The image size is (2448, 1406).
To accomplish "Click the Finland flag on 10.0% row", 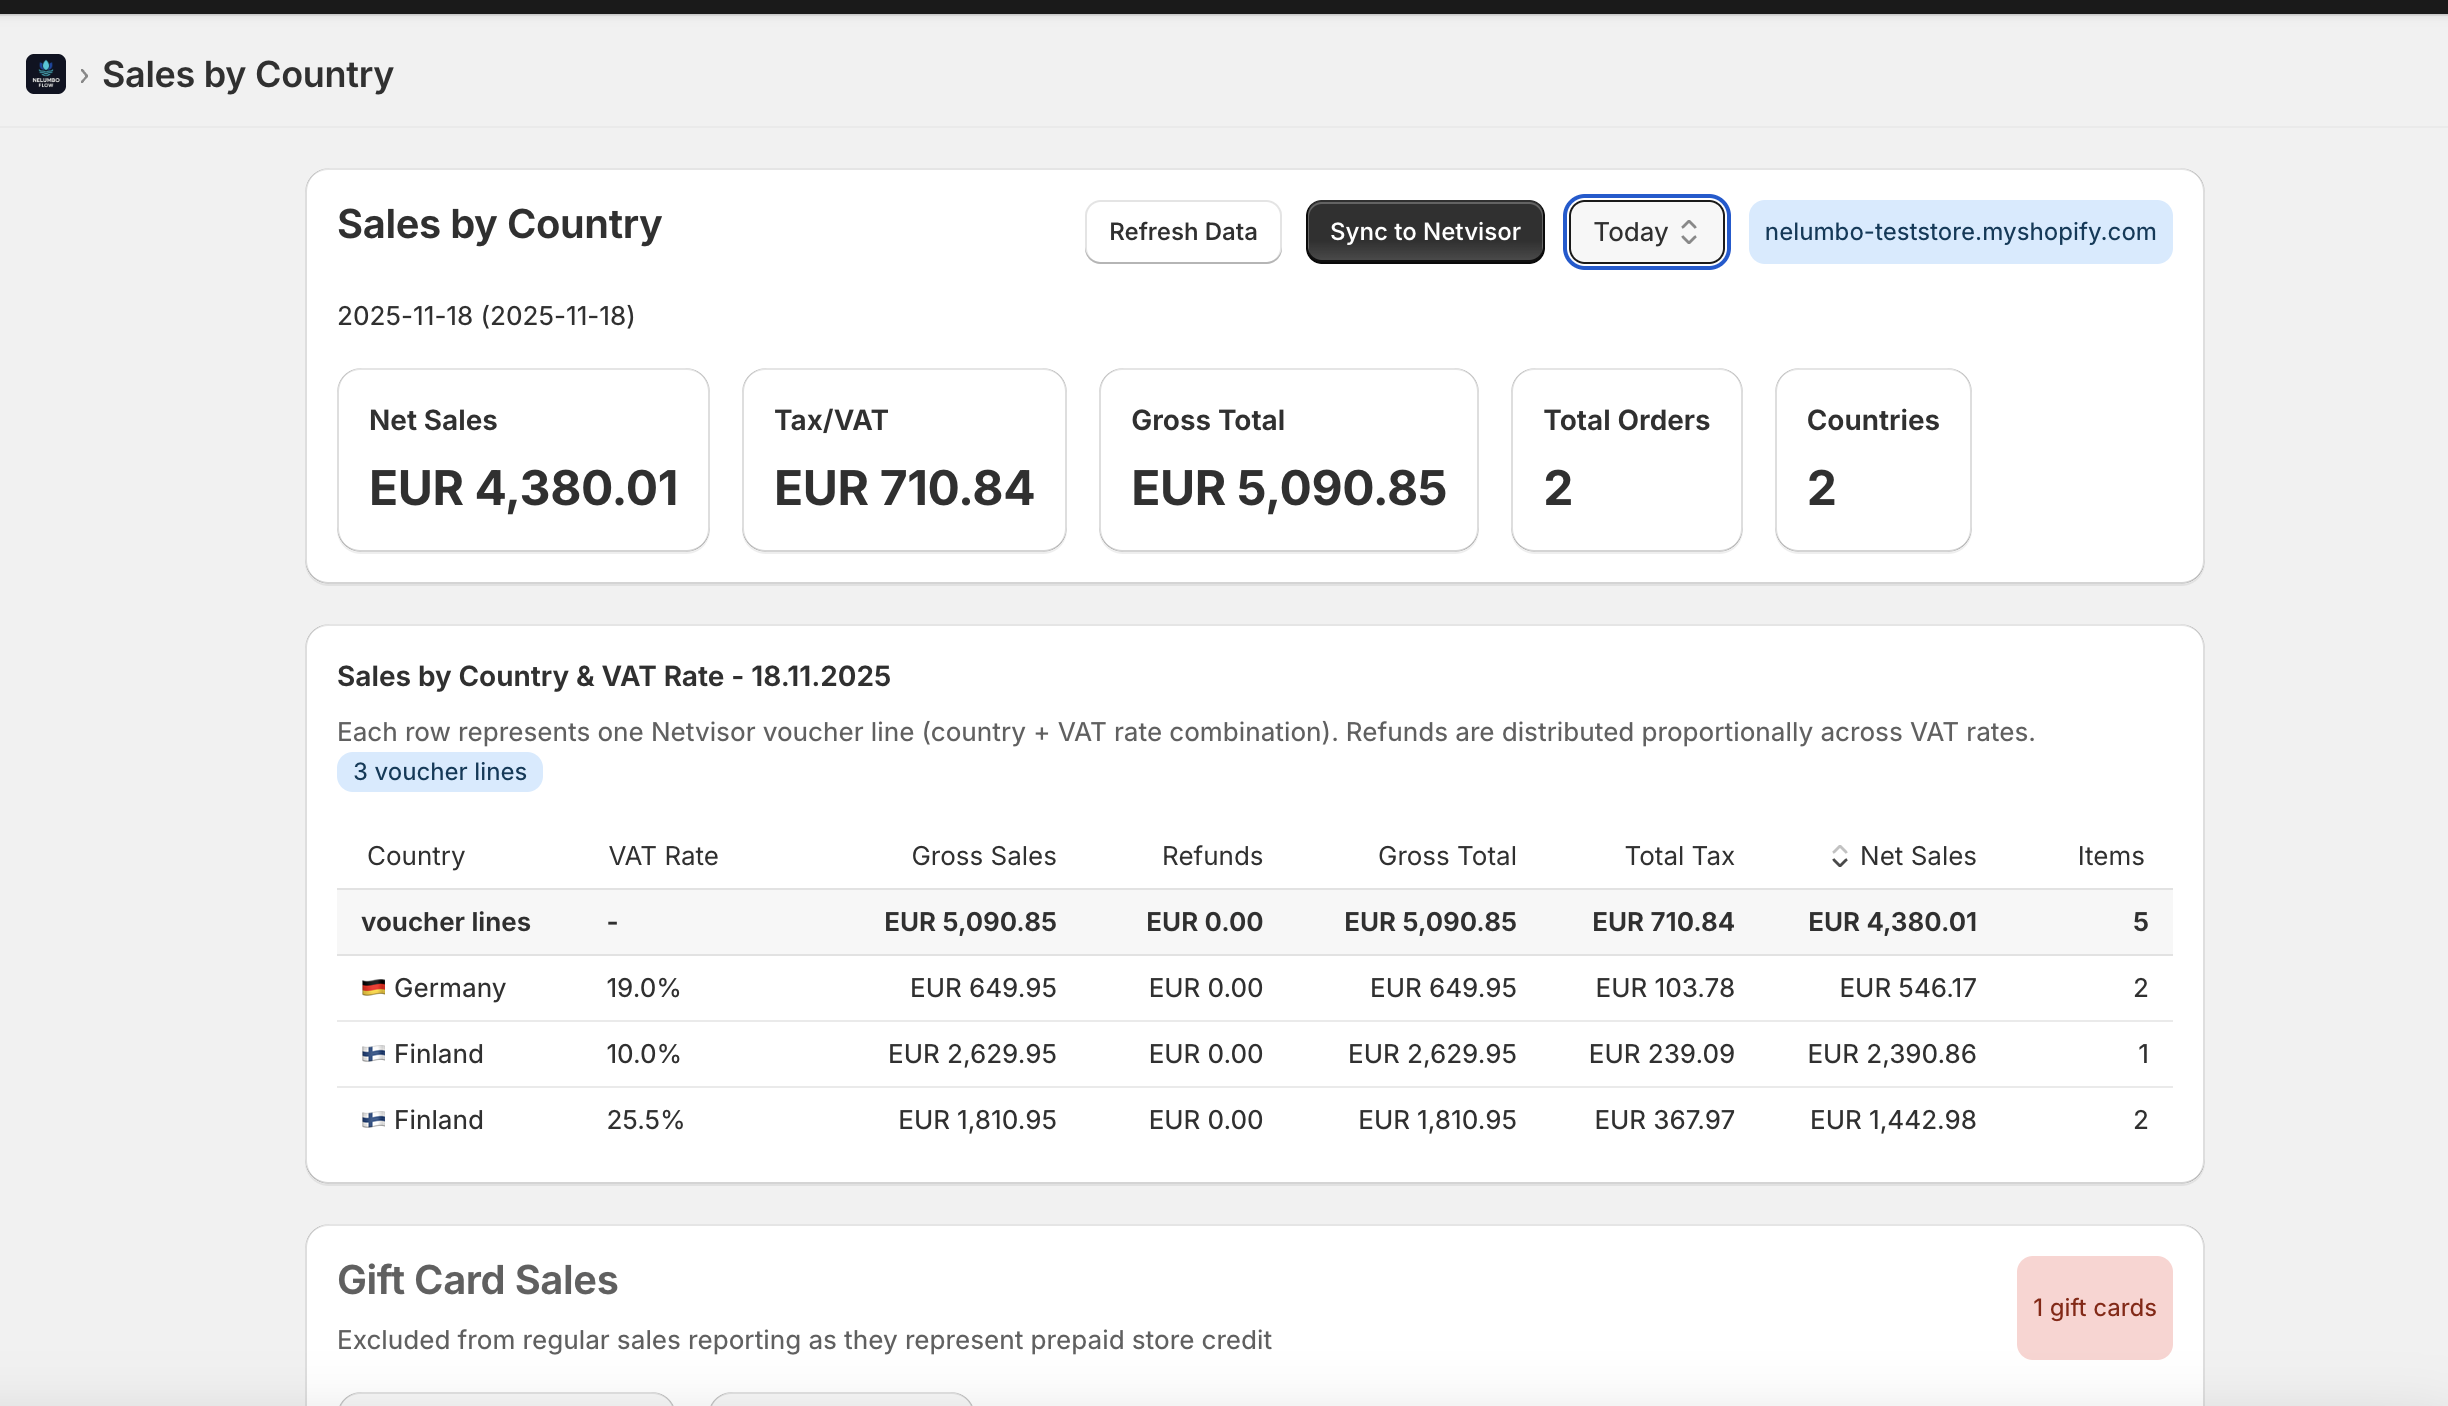I will click(x=372, y=1053).
